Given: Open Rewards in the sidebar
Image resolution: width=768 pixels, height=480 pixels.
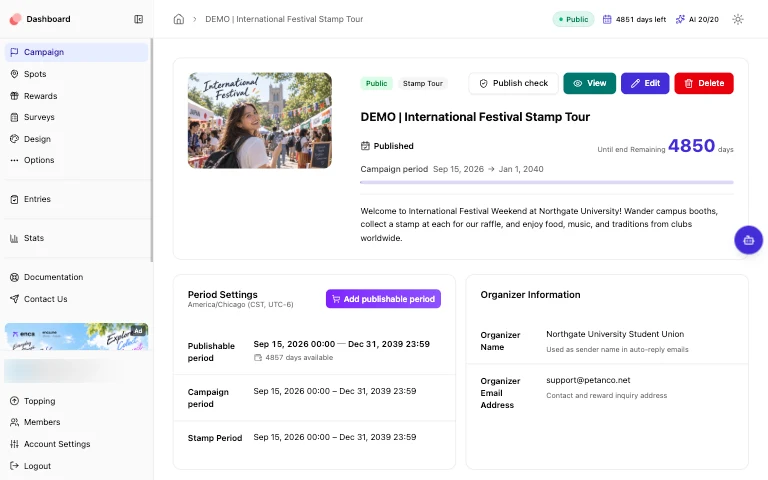Looking at the screenshot, I should click(x=76, y=96).
